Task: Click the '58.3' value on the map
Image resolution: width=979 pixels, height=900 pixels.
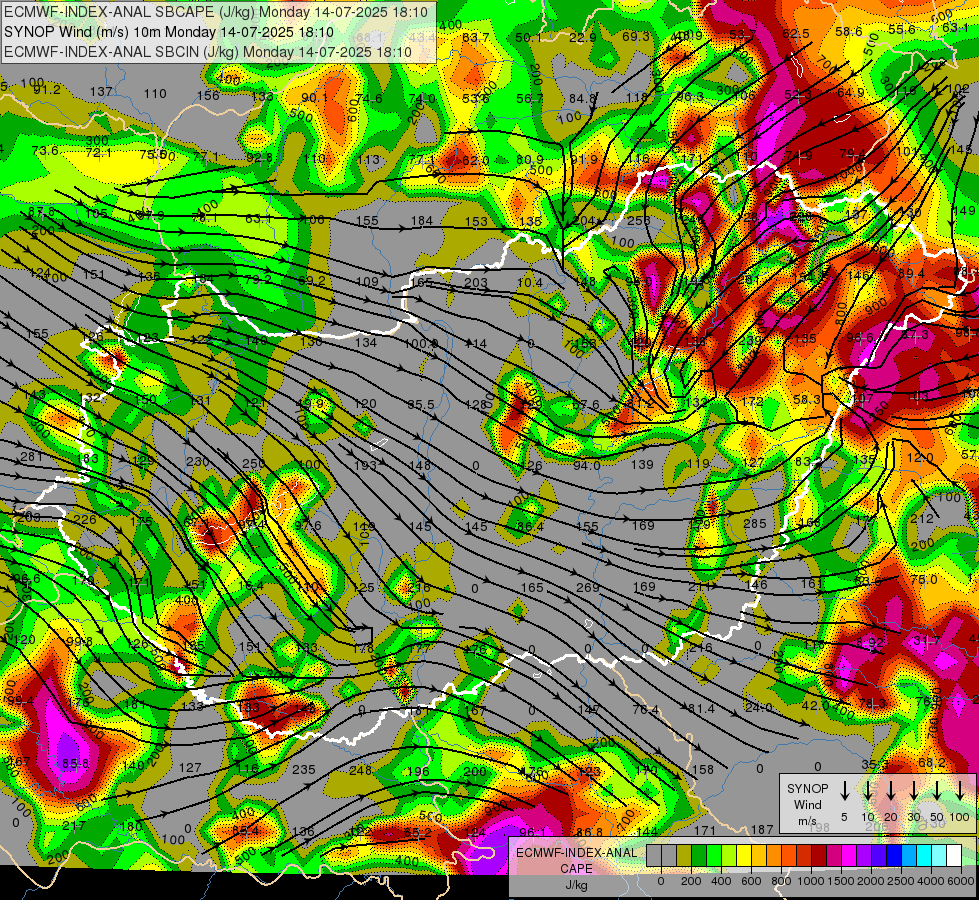Action: tap(807, 398)
